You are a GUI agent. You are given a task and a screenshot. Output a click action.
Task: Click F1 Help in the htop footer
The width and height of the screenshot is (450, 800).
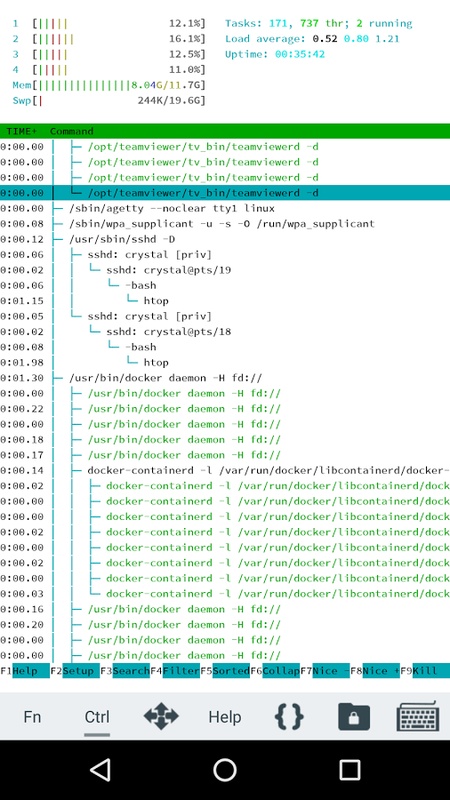click(25, 670)
